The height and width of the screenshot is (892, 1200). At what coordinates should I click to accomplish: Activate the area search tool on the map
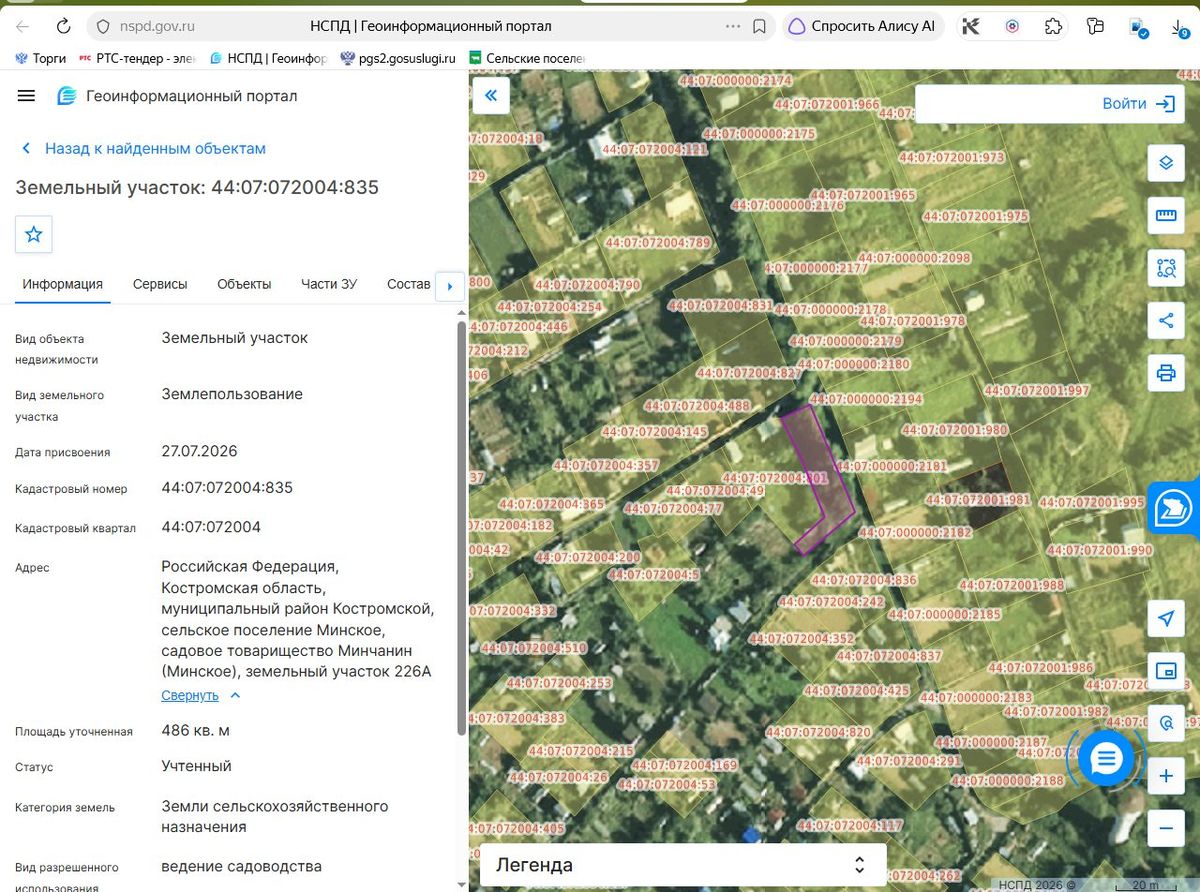(1165, 268)
